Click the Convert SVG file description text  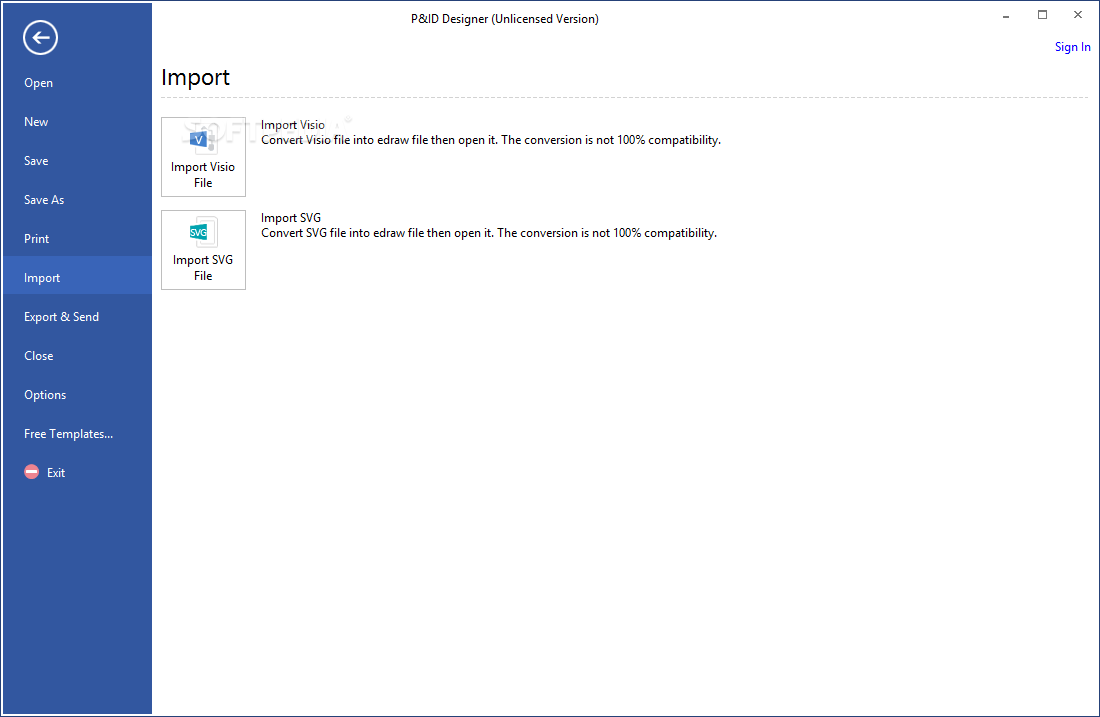pos(489,233)
